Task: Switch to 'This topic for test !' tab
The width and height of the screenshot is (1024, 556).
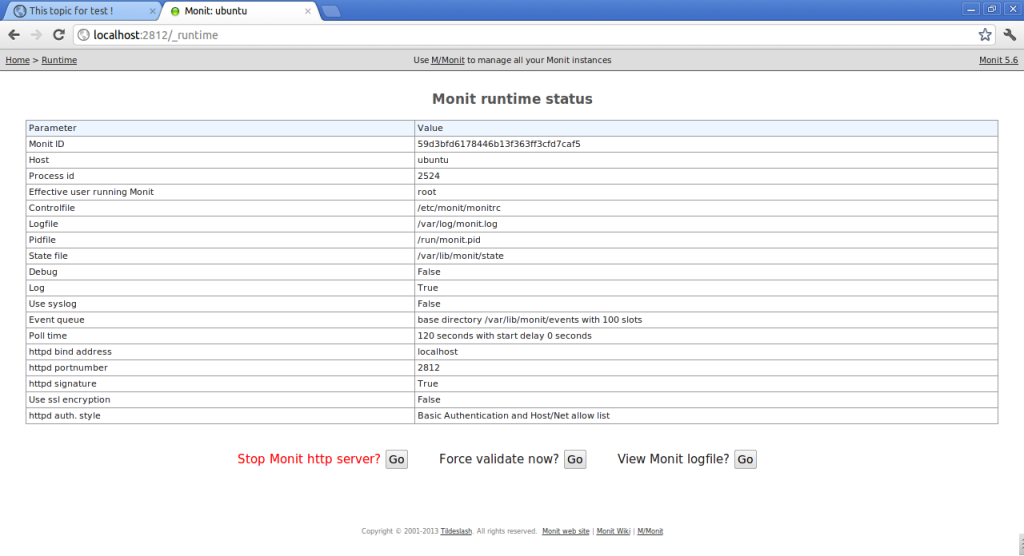Action: [x=82, y=11]
